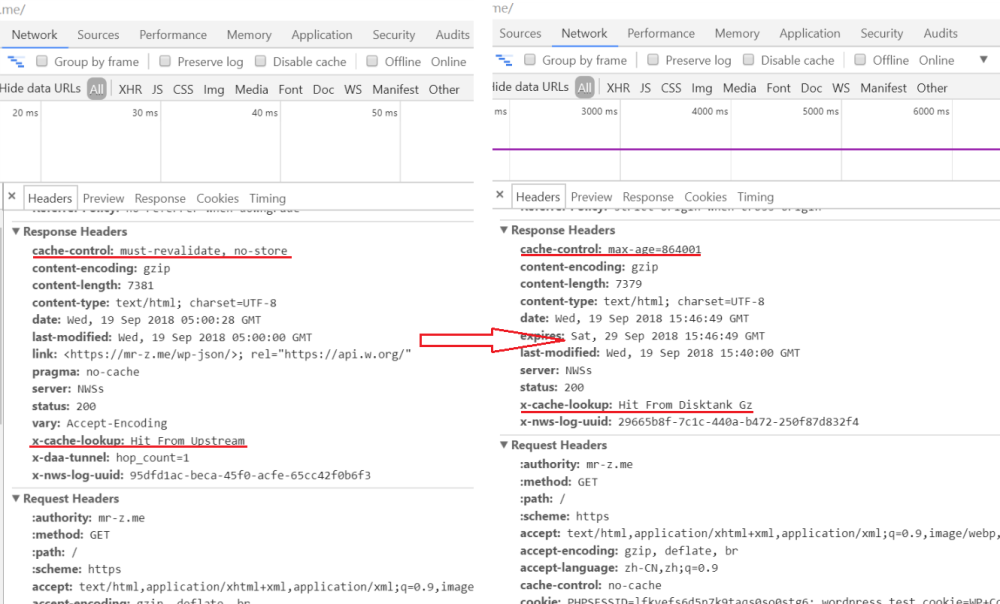The width and height of the screenshot is (1000, 604).
Task: Filter by XHR in left panel
Action: click(x=130, y=89)
